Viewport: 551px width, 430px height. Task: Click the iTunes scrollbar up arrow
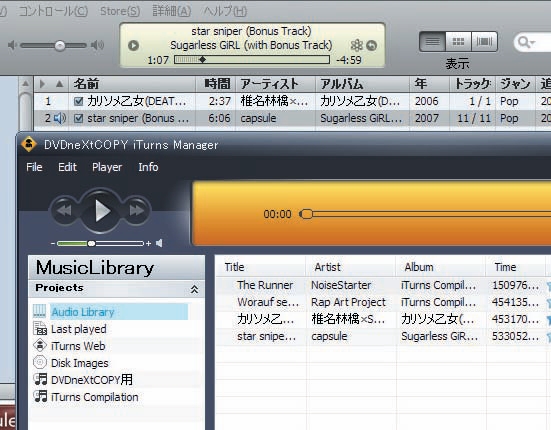pyautogui.click(x=25, y=84)
